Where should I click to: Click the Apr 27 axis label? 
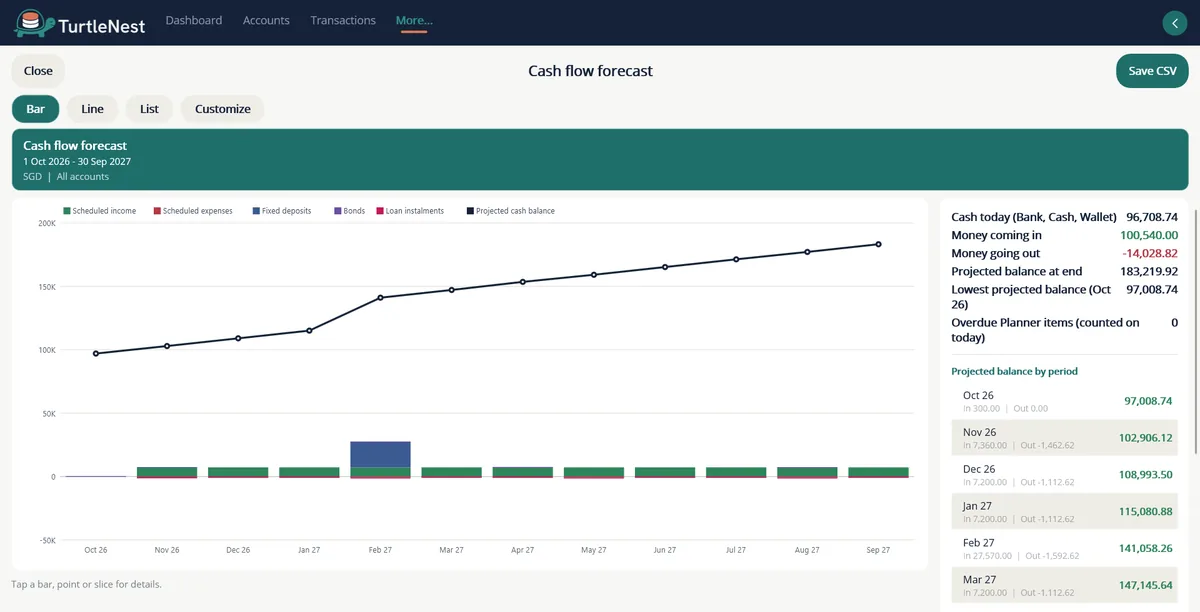pyautogui.click(x=522, y=550)
